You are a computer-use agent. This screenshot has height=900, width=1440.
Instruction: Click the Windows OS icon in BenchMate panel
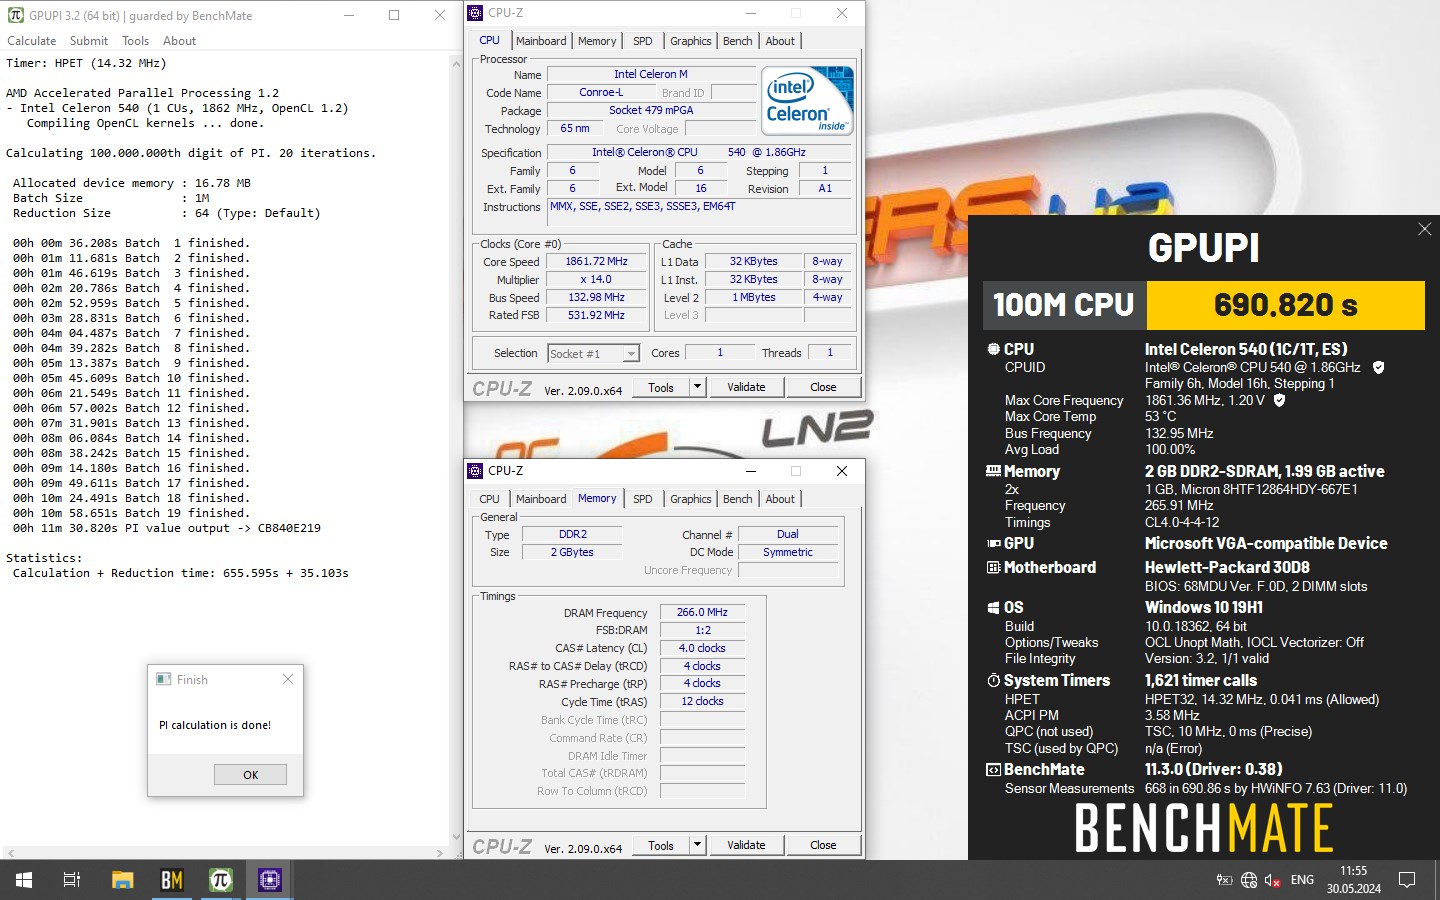click(993, 608)
